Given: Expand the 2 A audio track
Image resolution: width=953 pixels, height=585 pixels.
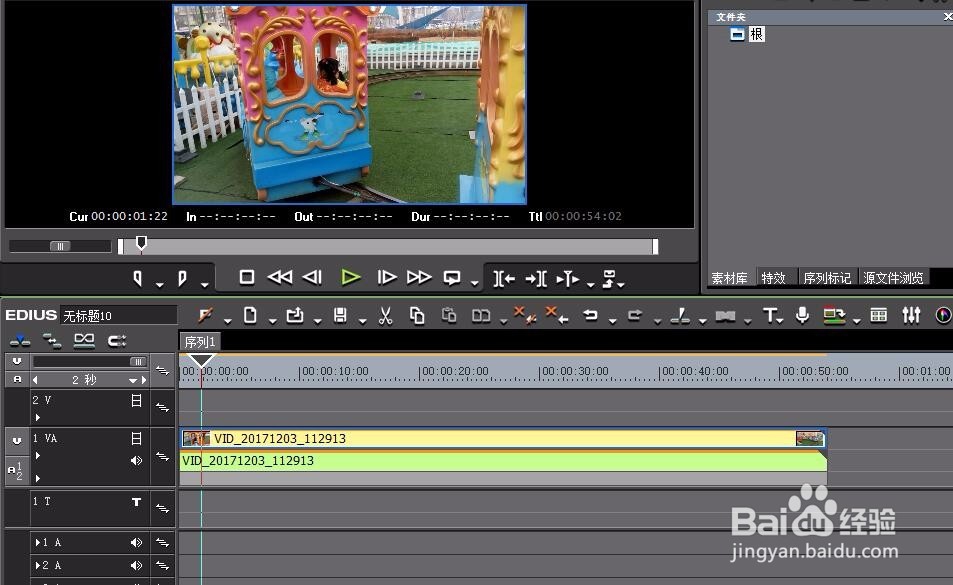Looking at the screenshot, I should [x=38, y=566].
